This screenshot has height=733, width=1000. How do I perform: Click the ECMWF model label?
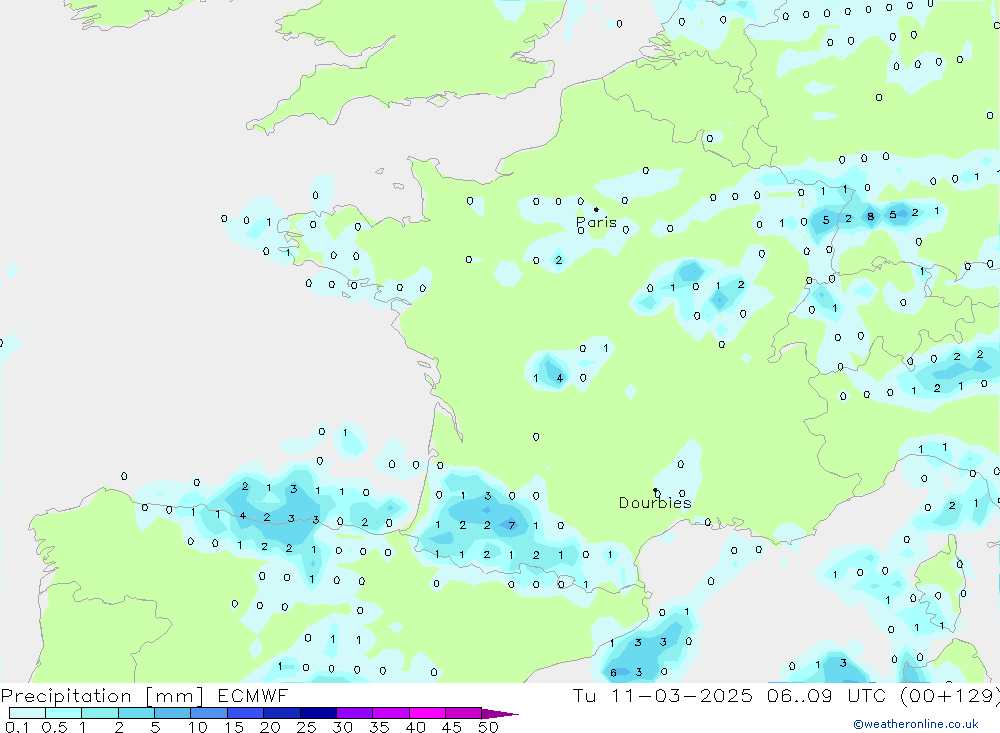(x=253, y=695)
